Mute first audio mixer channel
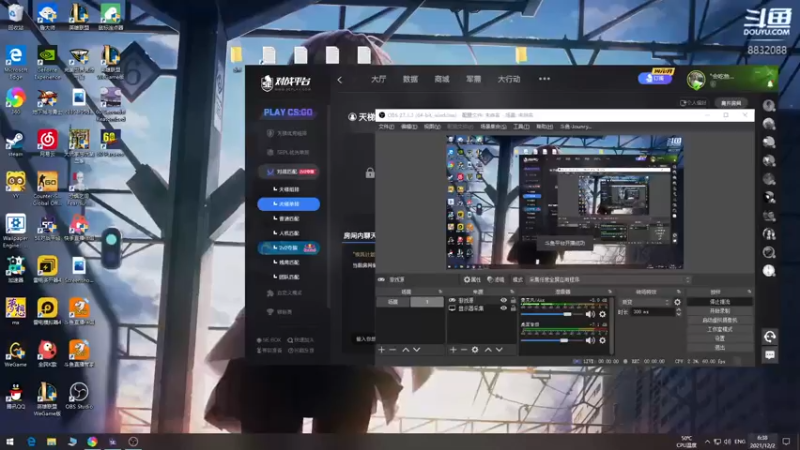 [x=591, y=314]
